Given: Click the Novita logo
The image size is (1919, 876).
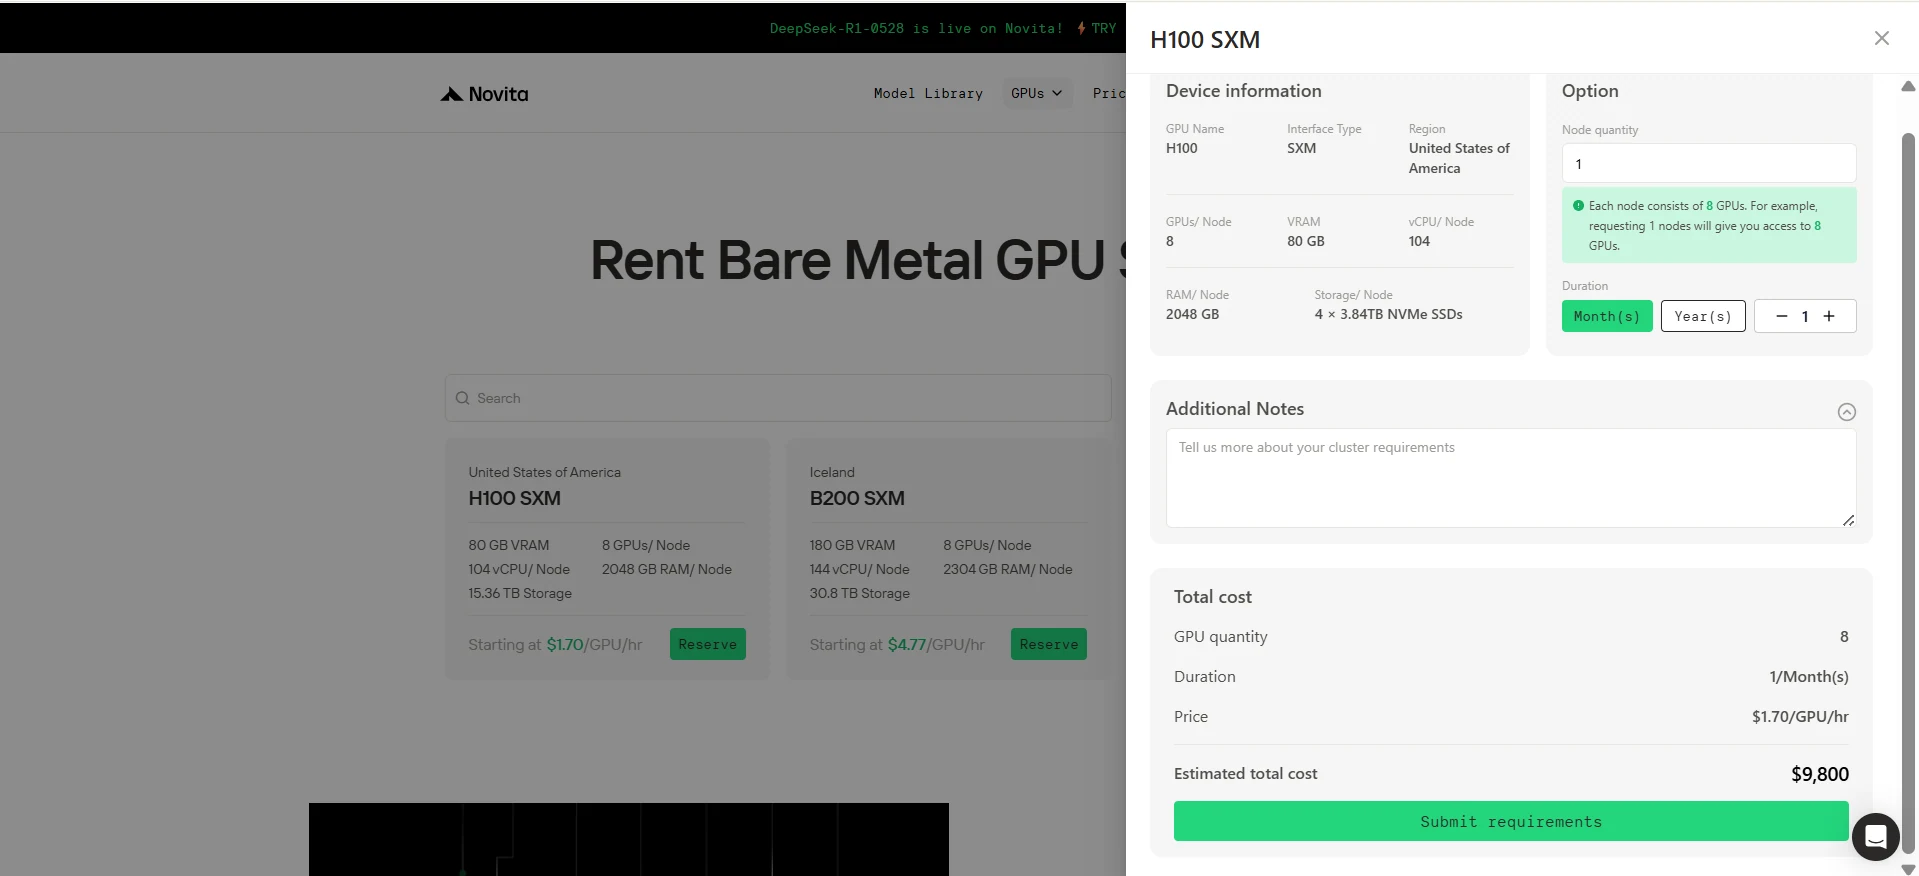Looking at the screenshot, I should pos(484,94).
